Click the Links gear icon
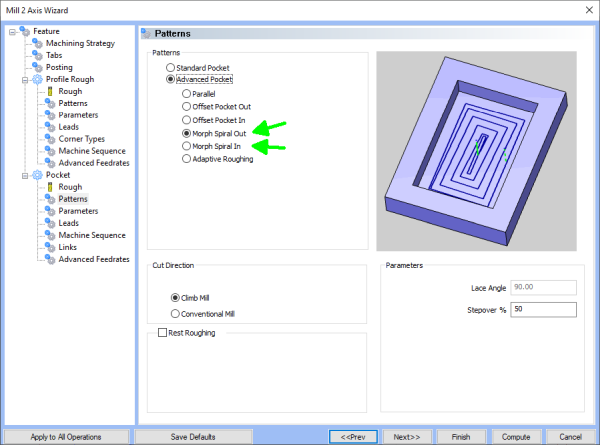This screenshot has height=445, width=600. click(50, 247)
